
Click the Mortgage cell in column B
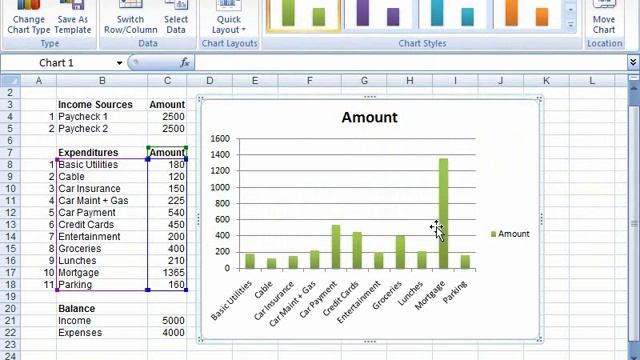[x=102, y=273]
